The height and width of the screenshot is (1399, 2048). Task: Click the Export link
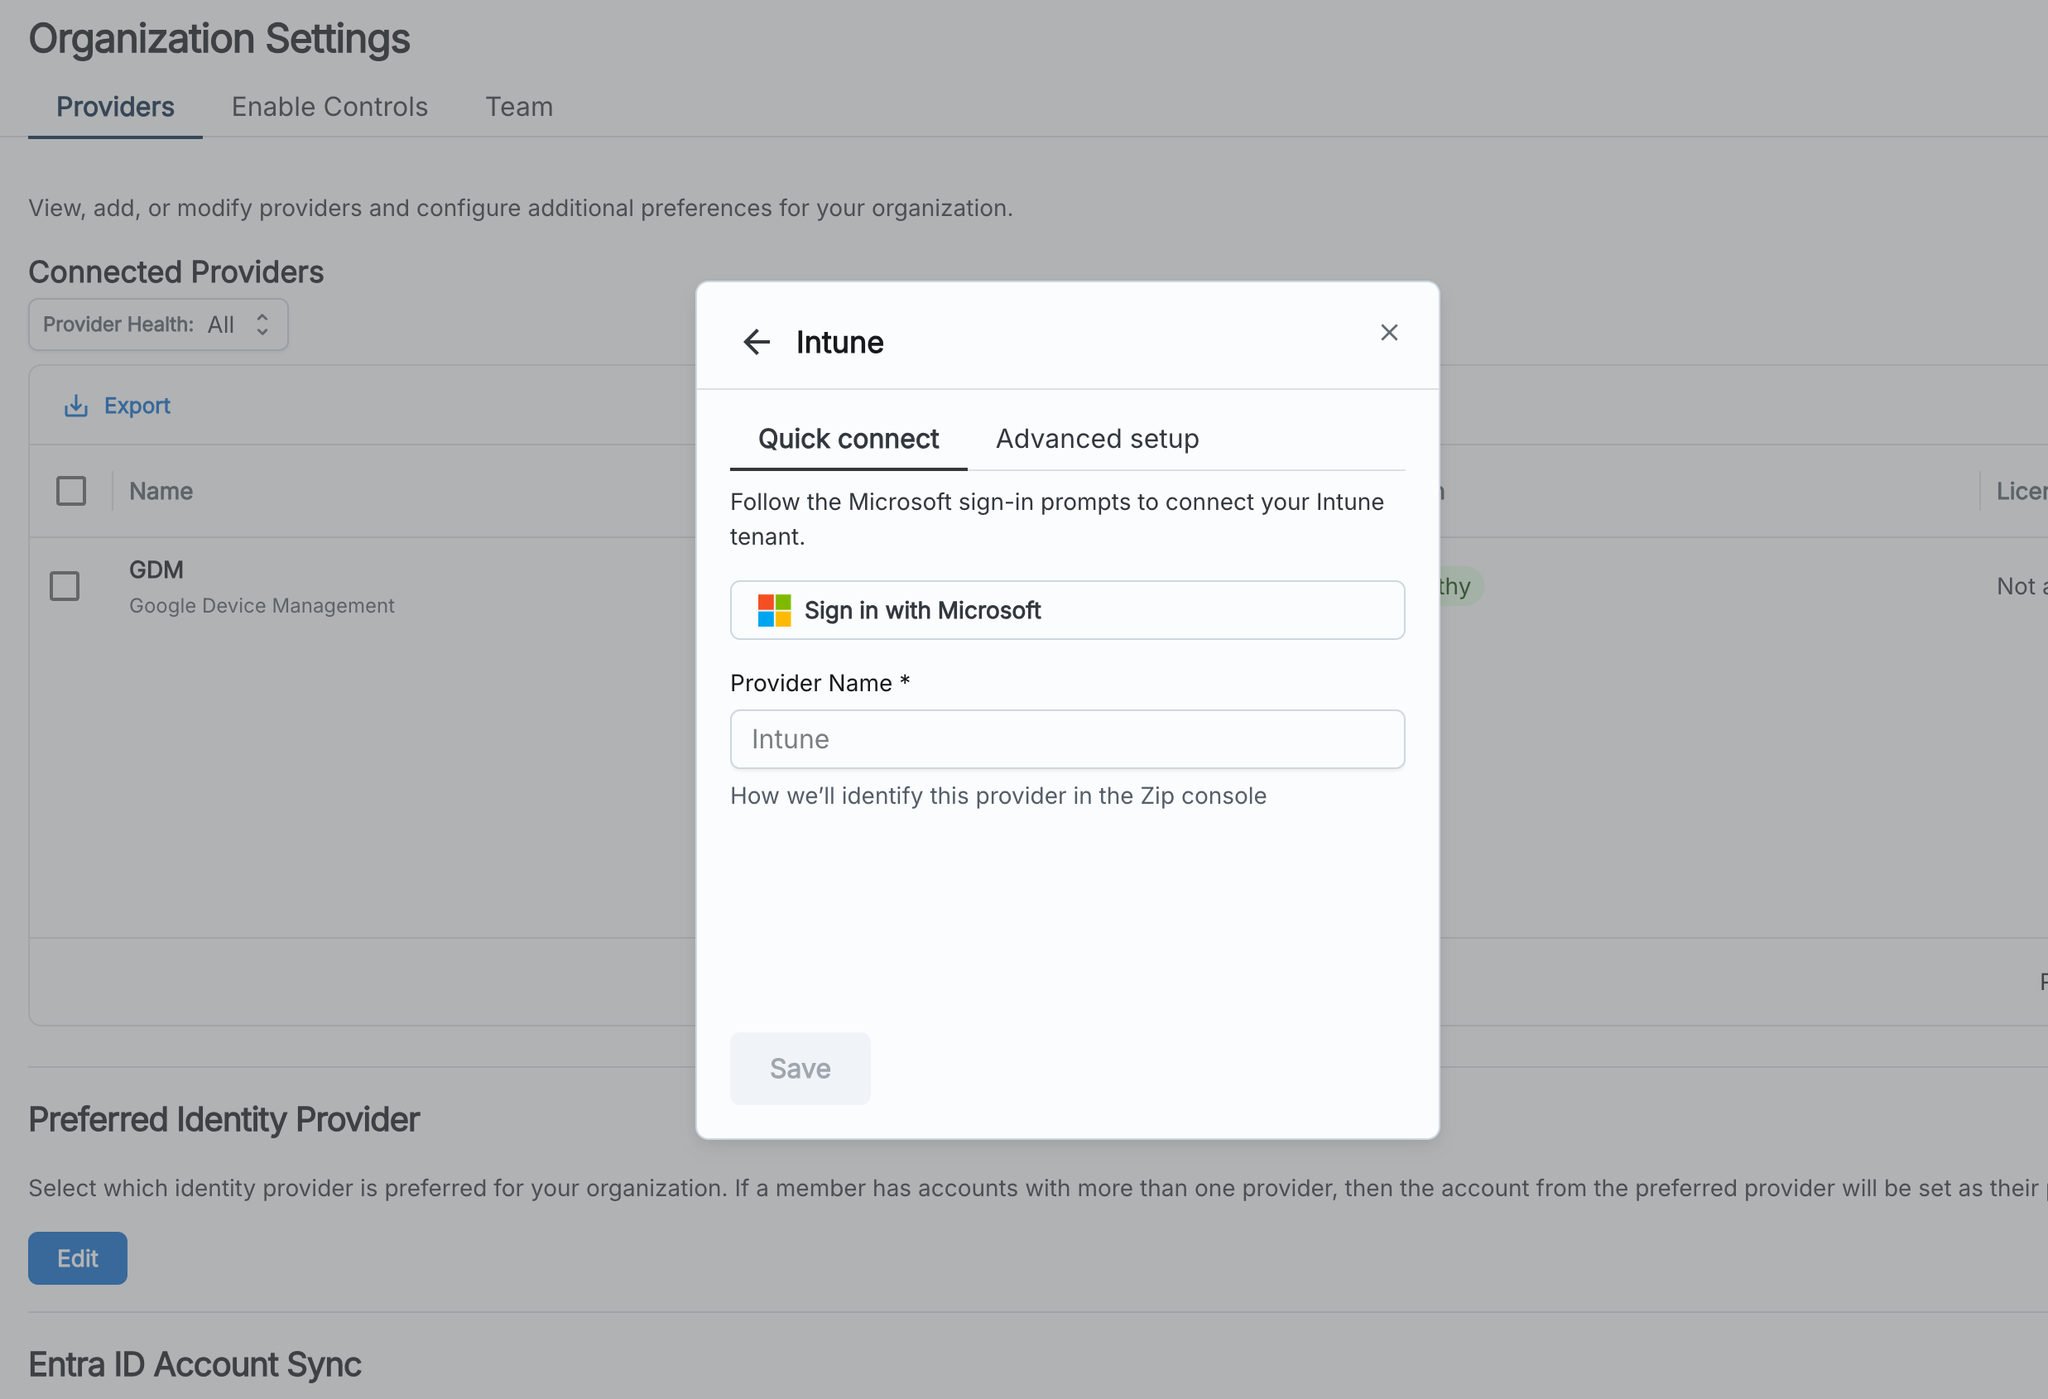(x=137, y=405)
